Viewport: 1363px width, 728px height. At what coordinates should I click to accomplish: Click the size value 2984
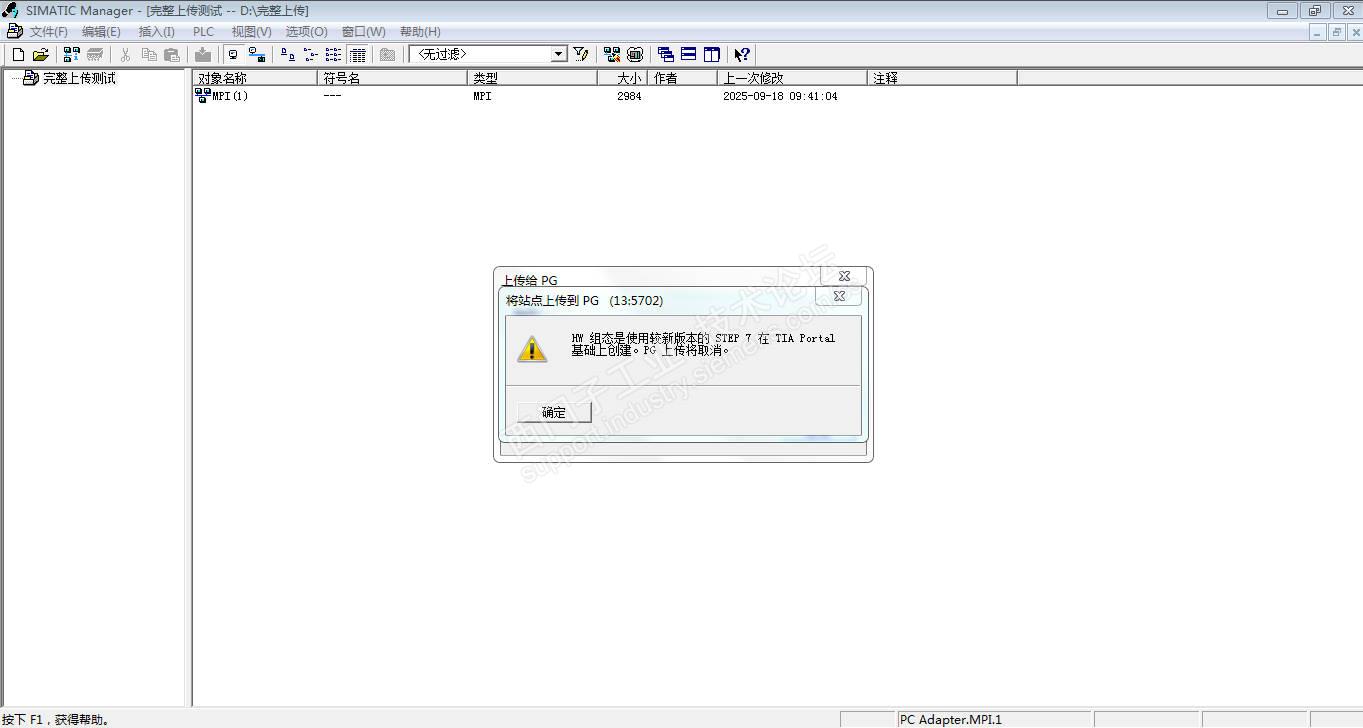coord(629,97)
